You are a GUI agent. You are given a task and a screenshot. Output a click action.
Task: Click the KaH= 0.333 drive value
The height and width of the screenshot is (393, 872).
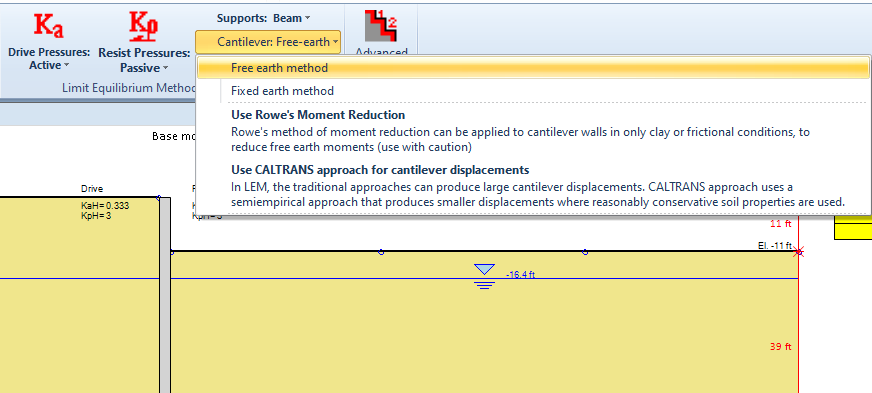click(105, 206)
